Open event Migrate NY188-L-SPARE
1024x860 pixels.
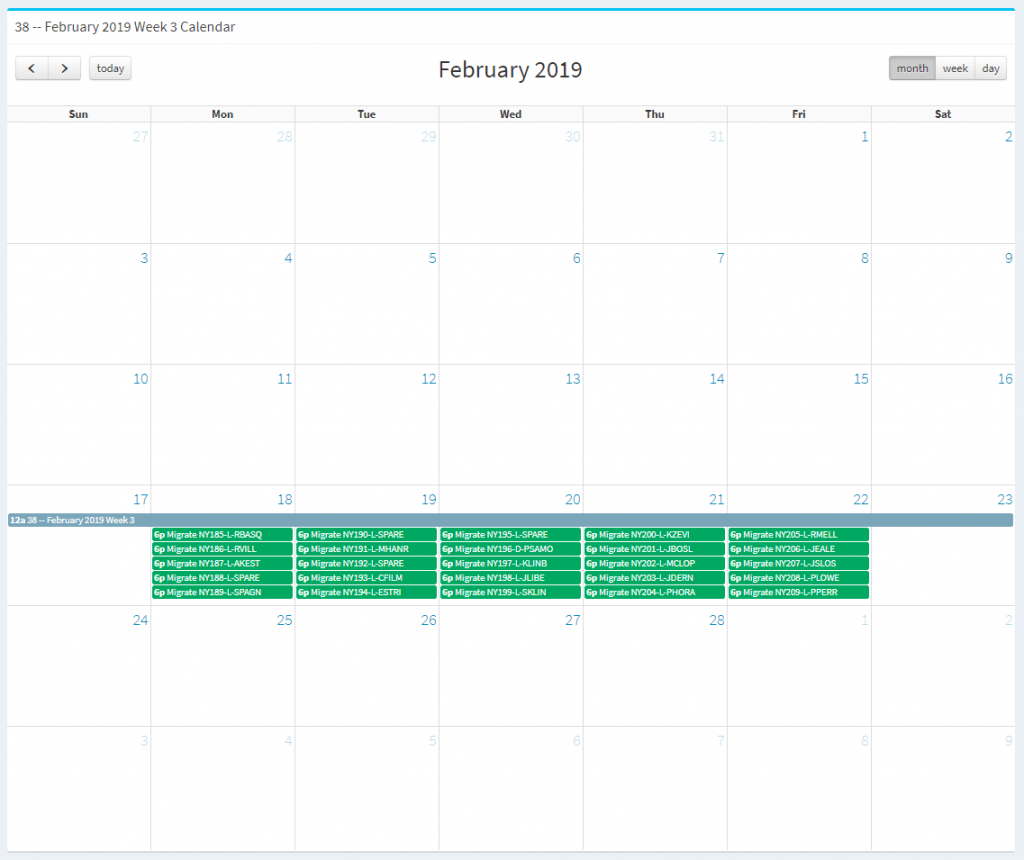tap(221, 577)
